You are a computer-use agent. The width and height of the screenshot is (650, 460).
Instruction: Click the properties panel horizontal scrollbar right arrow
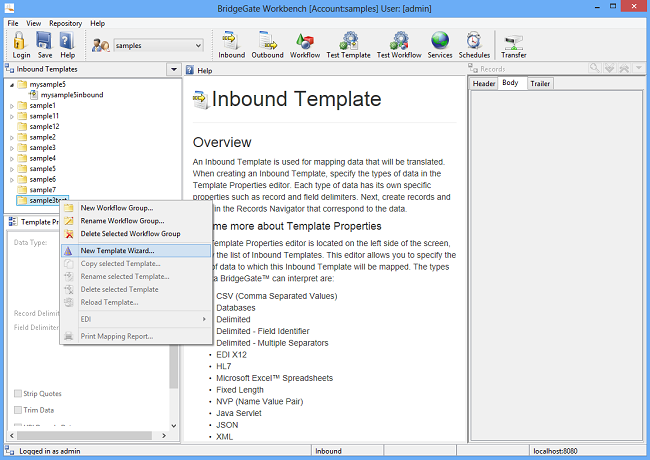pyautogui.click(x=164, y=436)
